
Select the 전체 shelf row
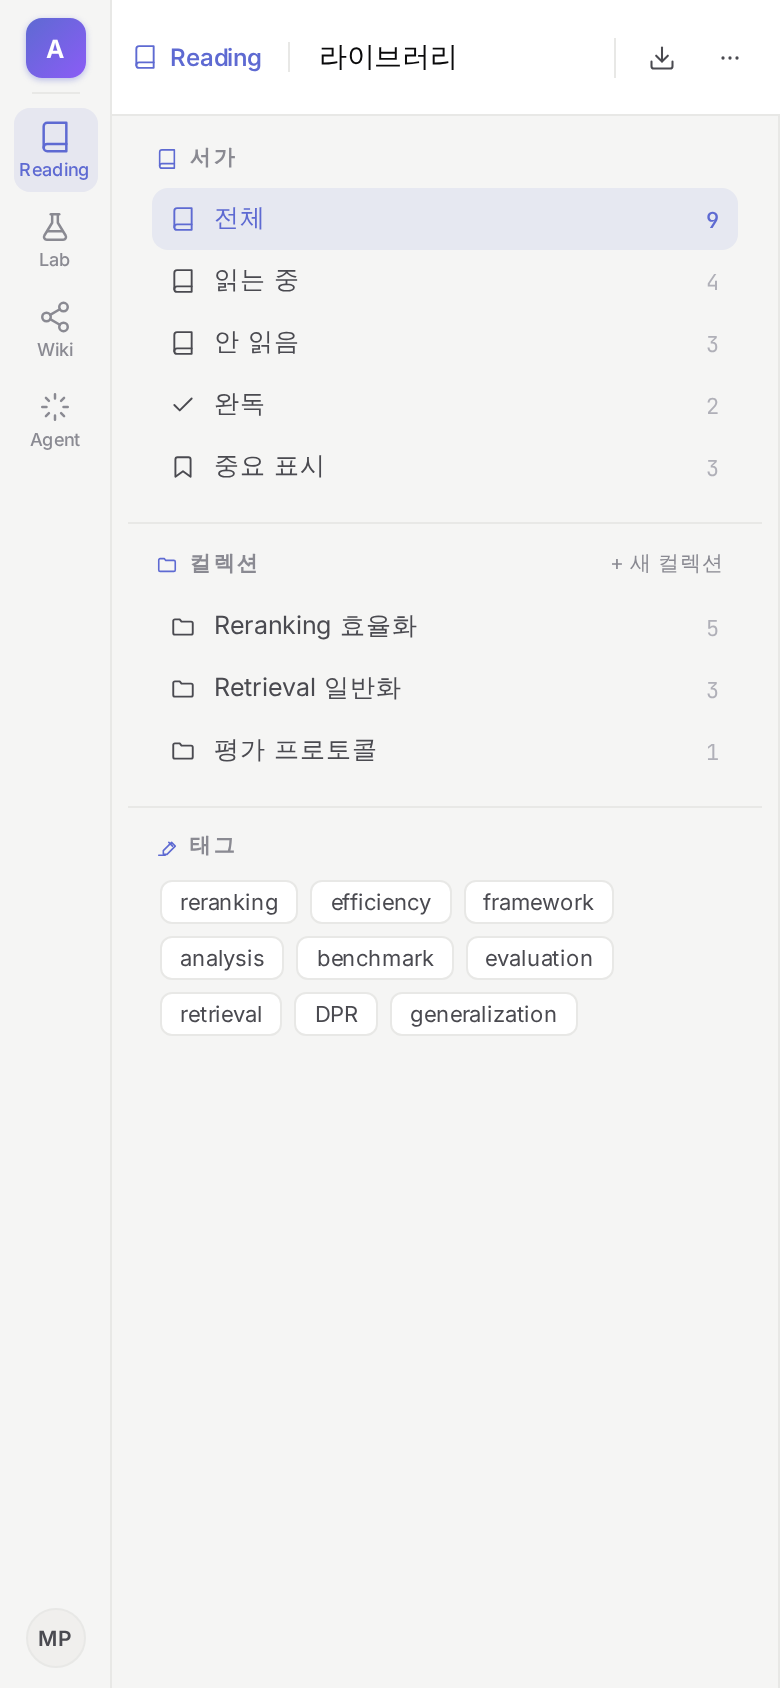click(x=445, y=219)
